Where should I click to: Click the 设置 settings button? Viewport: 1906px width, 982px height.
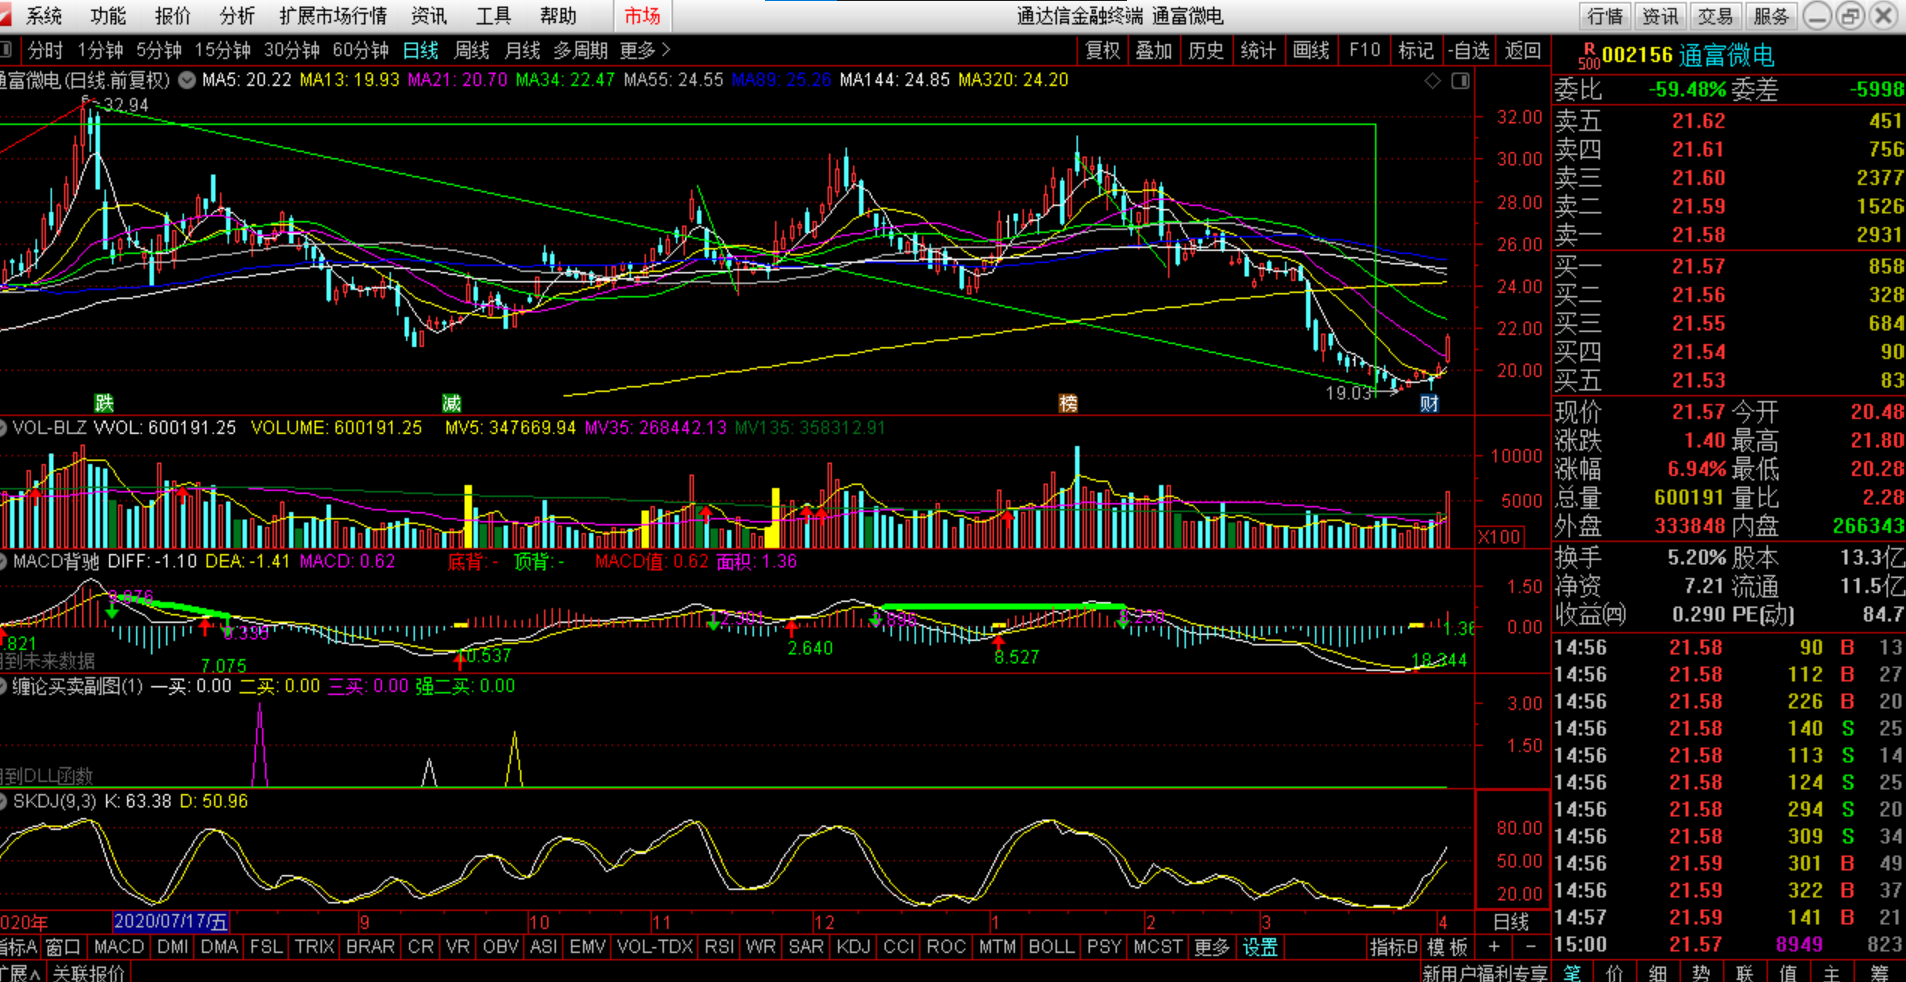pyautogui.click(x=1260, y=946)
